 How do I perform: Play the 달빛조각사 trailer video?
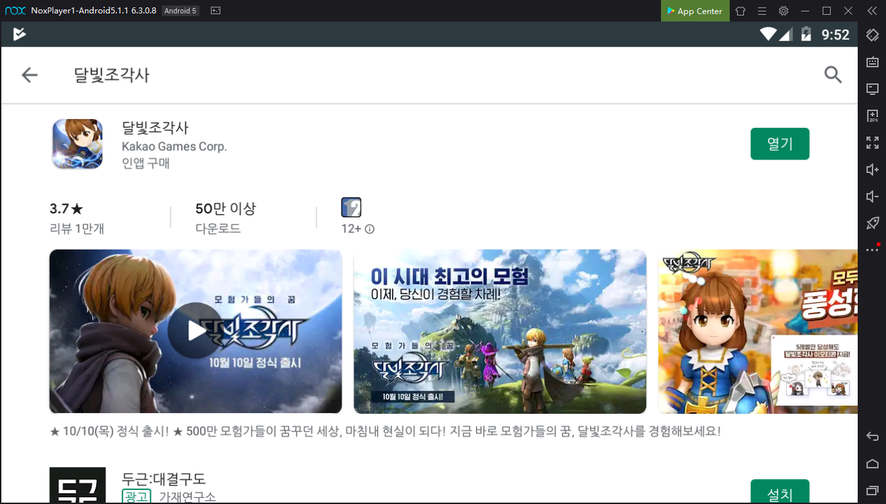point(196,331)
